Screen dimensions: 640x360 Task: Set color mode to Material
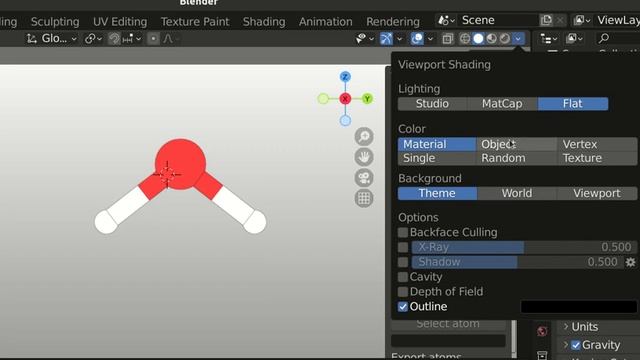[437, 144]
